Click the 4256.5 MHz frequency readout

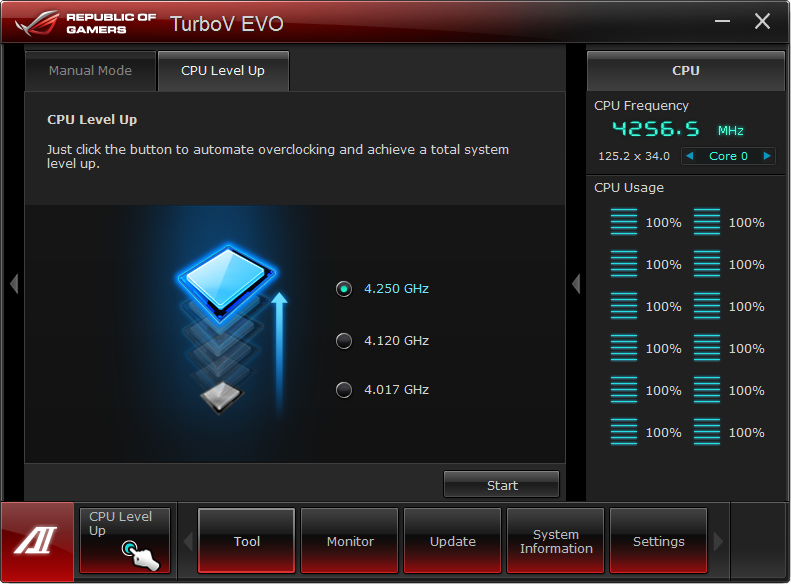(x=677, y=130)
